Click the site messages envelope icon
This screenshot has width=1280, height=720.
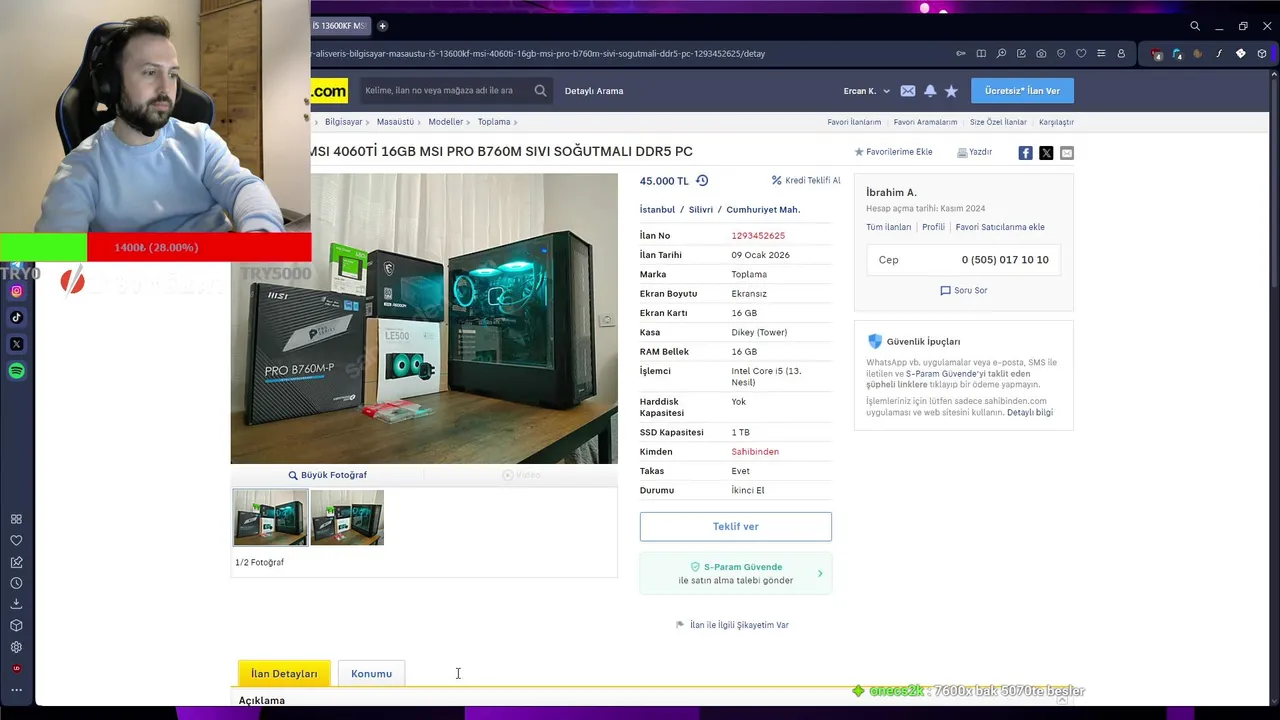pyautogui.click(x=907, y=91)
